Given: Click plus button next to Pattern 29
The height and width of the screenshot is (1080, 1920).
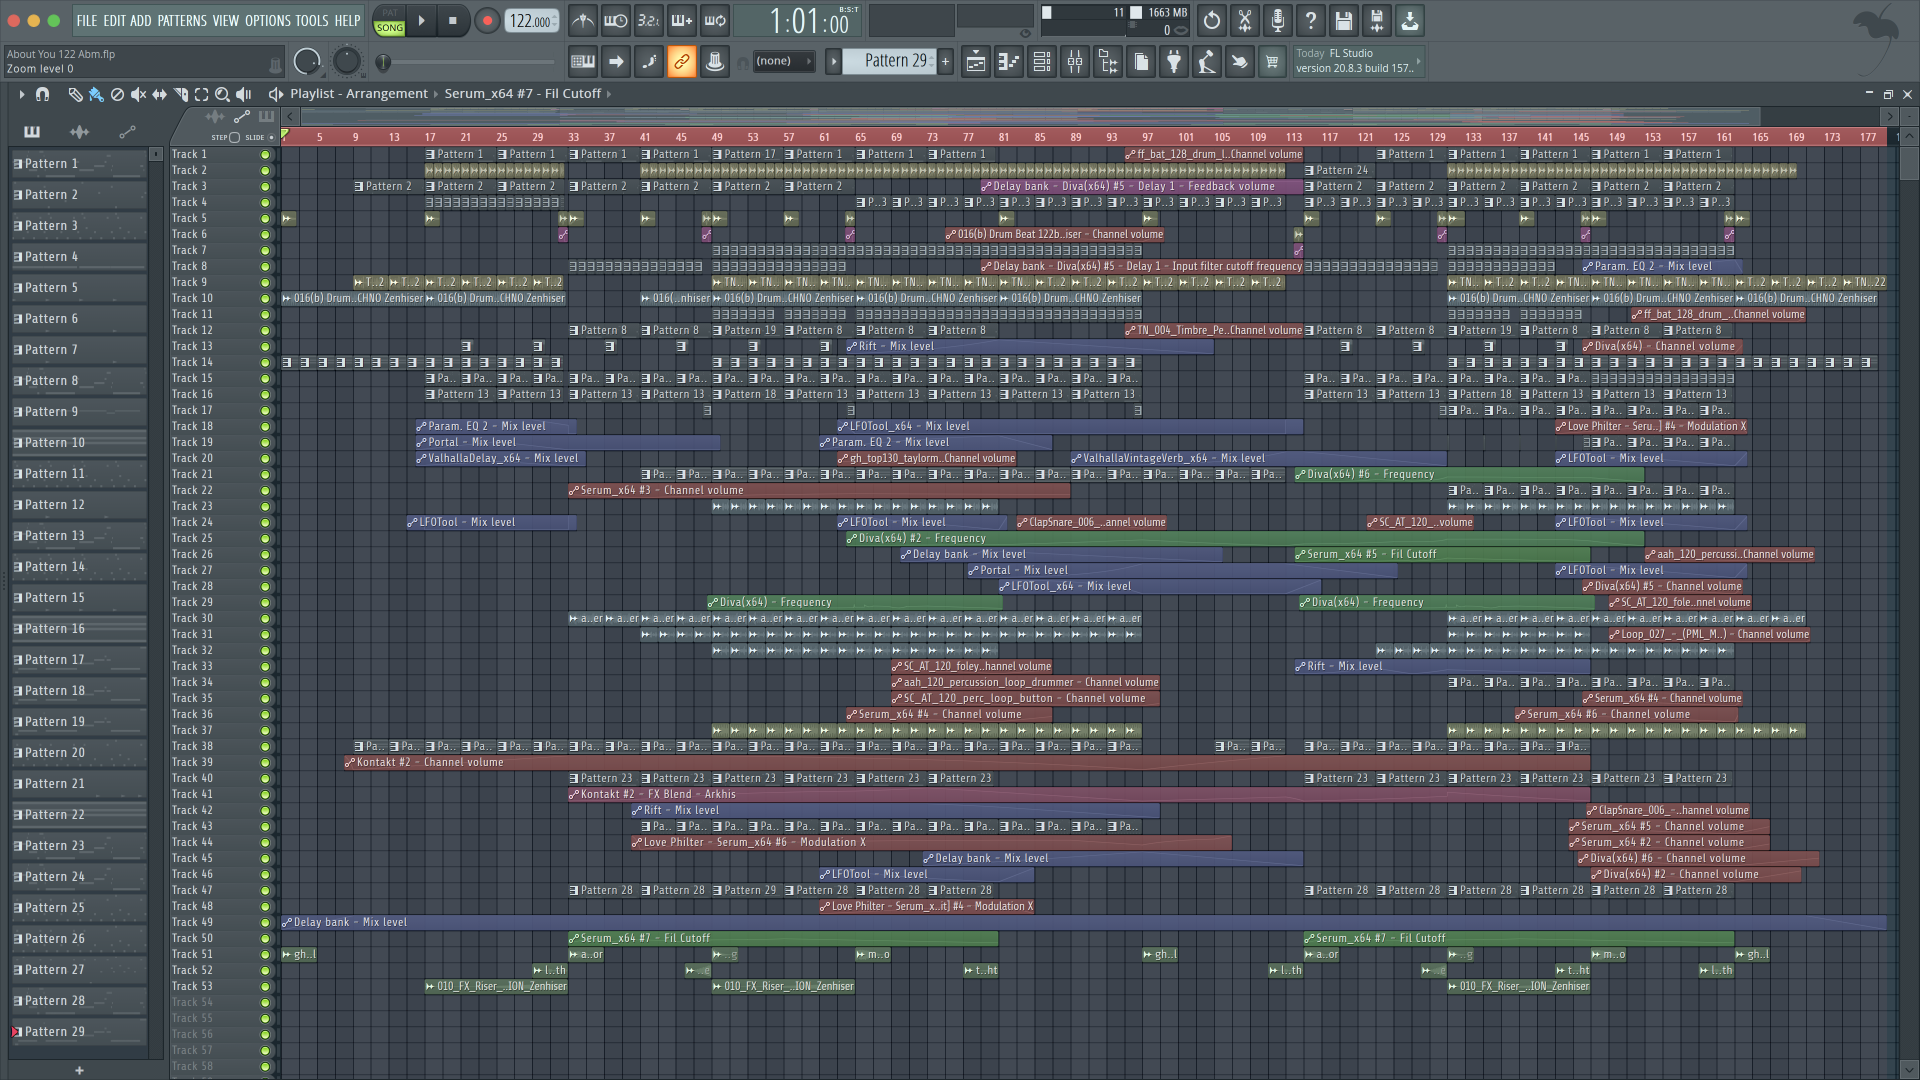Looking at the screenshot, I should pyautogui.click(x=945, y=62).
